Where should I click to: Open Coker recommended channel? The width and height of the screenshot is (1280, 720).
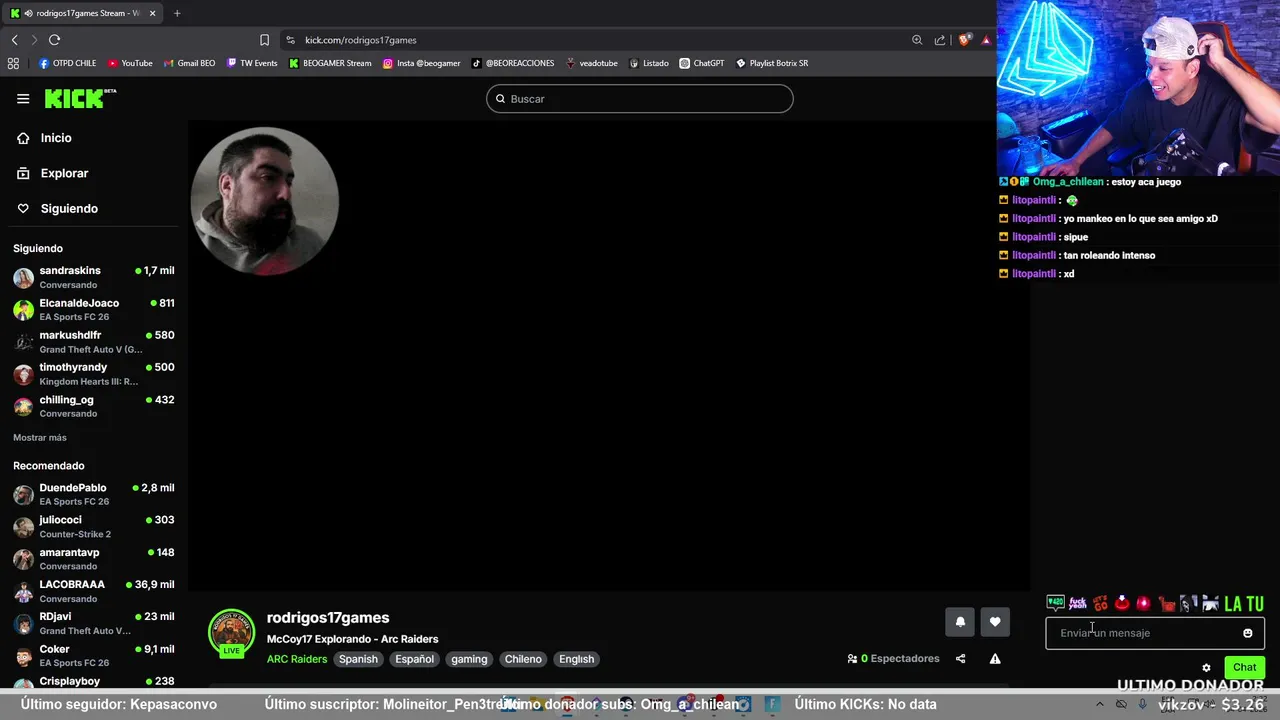(x=94, y=655)
